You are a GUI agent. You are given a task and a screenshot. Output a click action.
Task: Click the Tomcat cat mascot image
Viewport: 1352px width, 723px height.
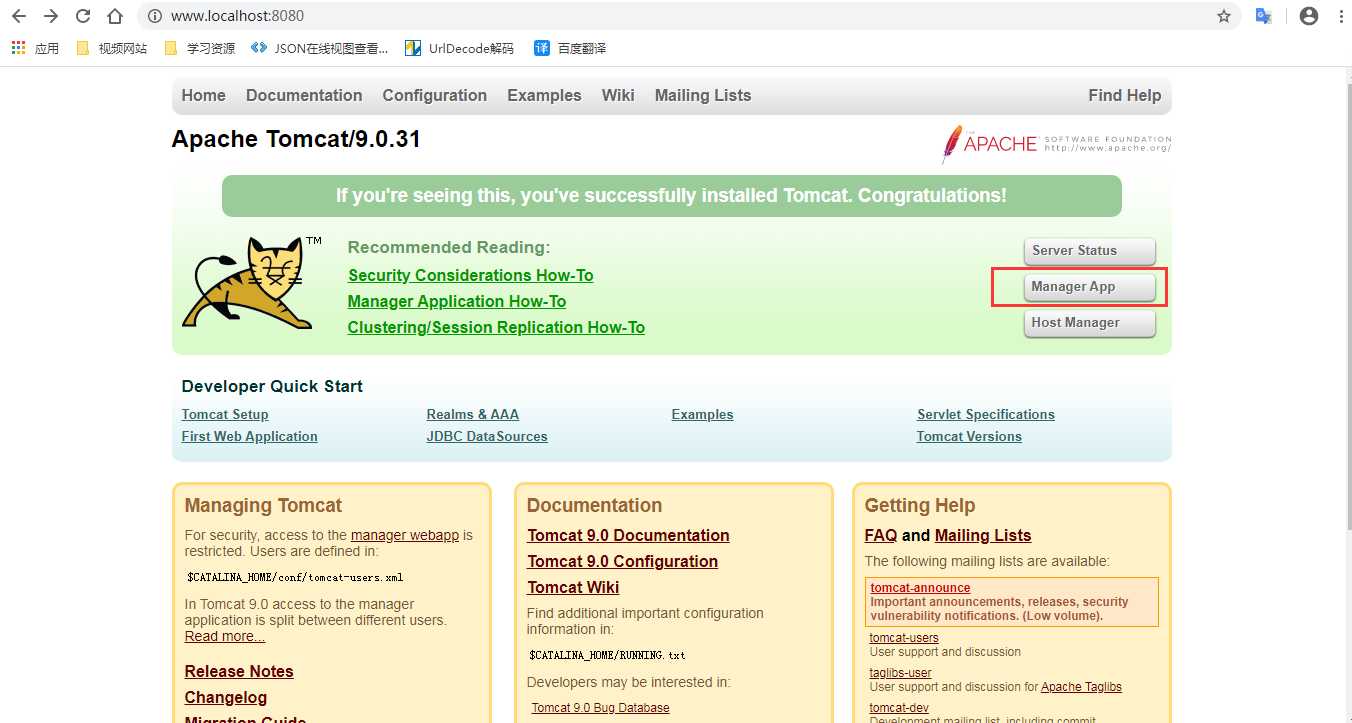[x=252, y=283]
